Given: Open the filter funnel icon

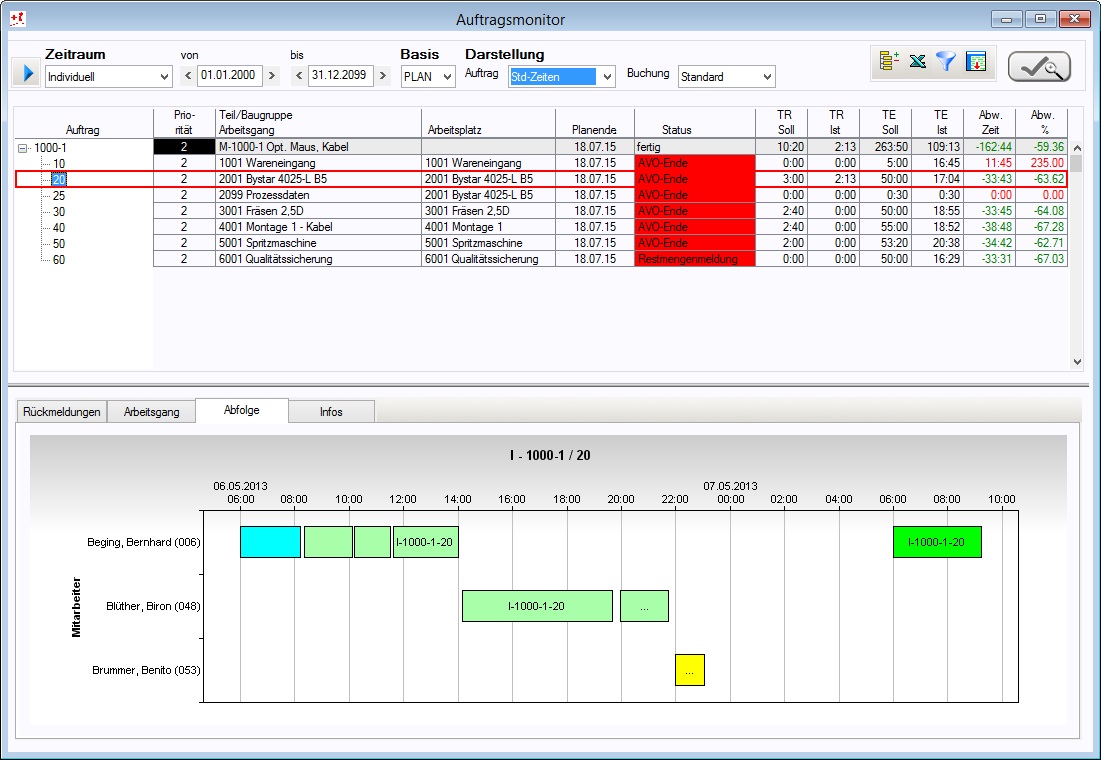Looking at the screenshot, I should [946, 62].
